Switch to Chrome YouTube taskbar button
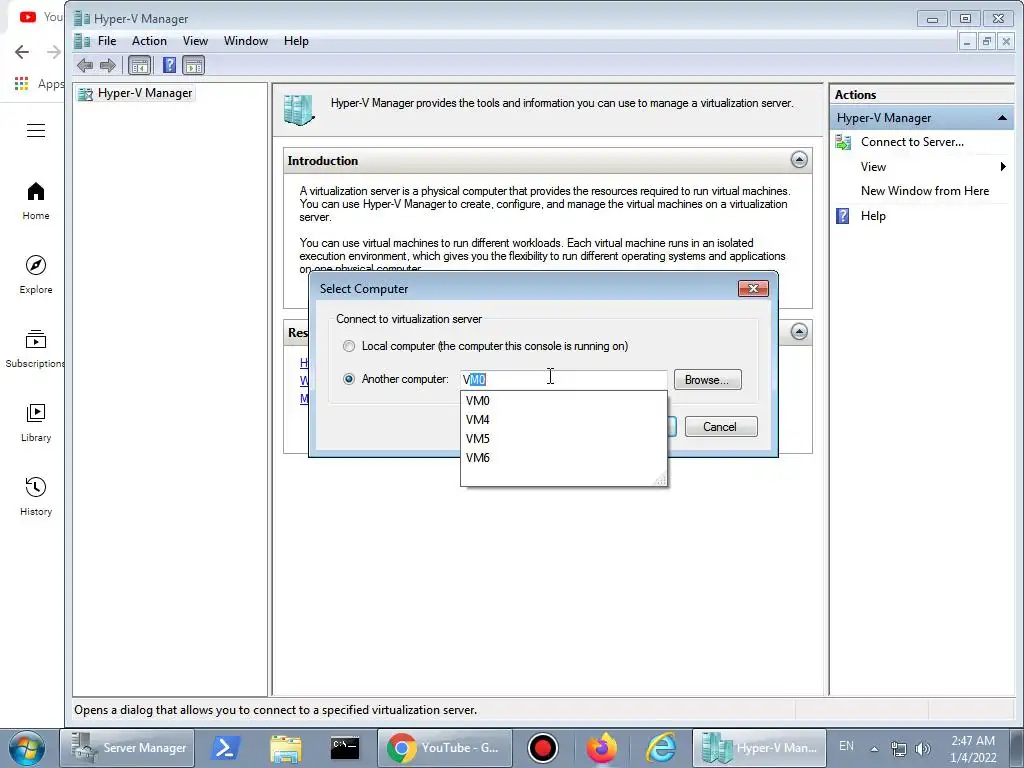 point(443,748)
